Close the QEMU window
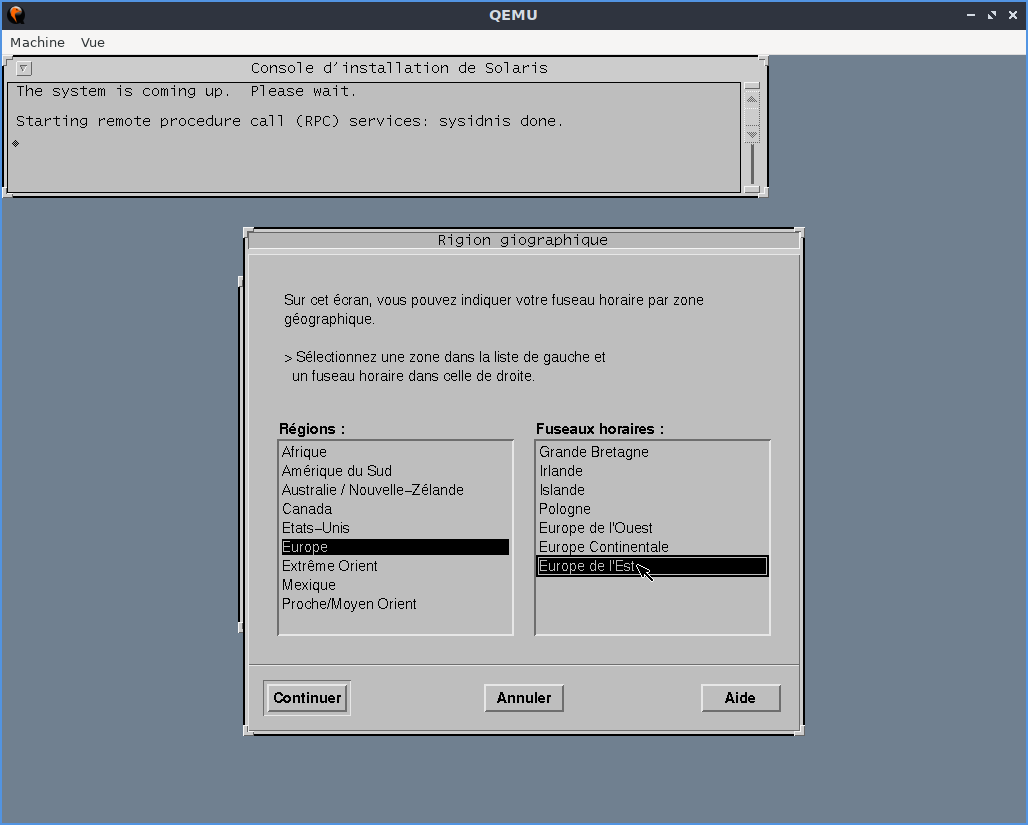 1013,15
